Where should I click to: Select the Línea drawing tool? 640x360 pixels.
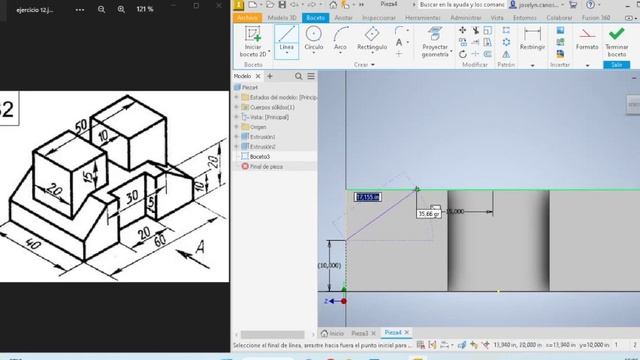[286, 41]
